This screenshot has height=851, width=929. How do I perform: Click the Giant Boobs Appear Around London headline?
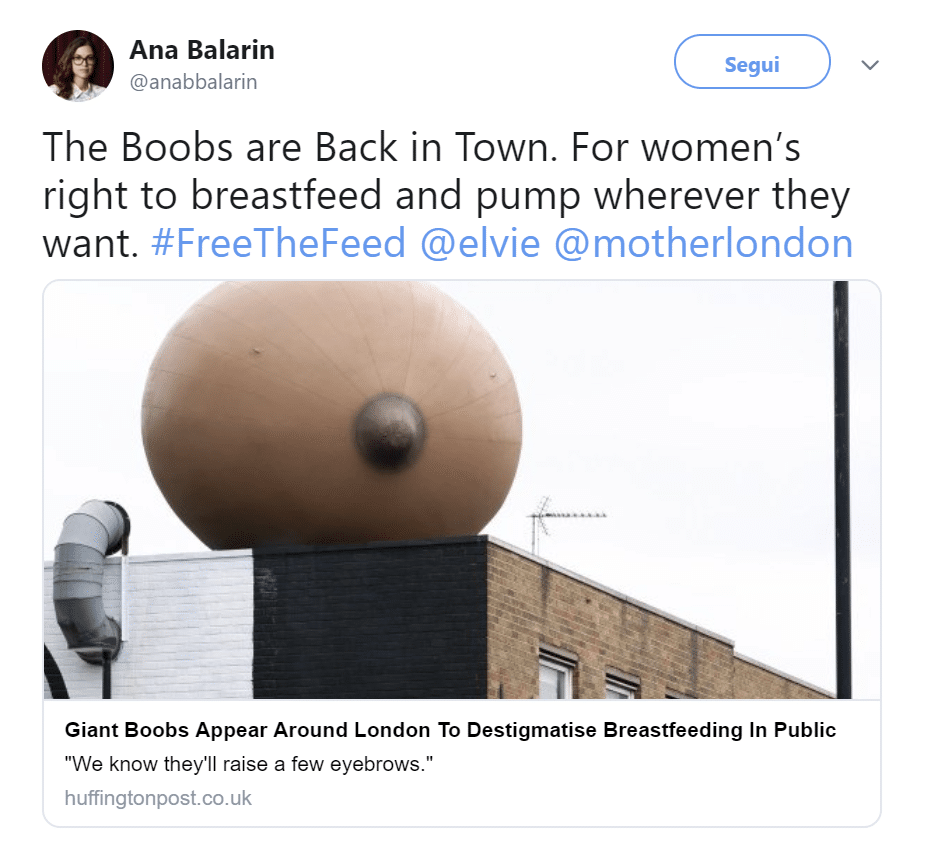click(x=450, y=730)
